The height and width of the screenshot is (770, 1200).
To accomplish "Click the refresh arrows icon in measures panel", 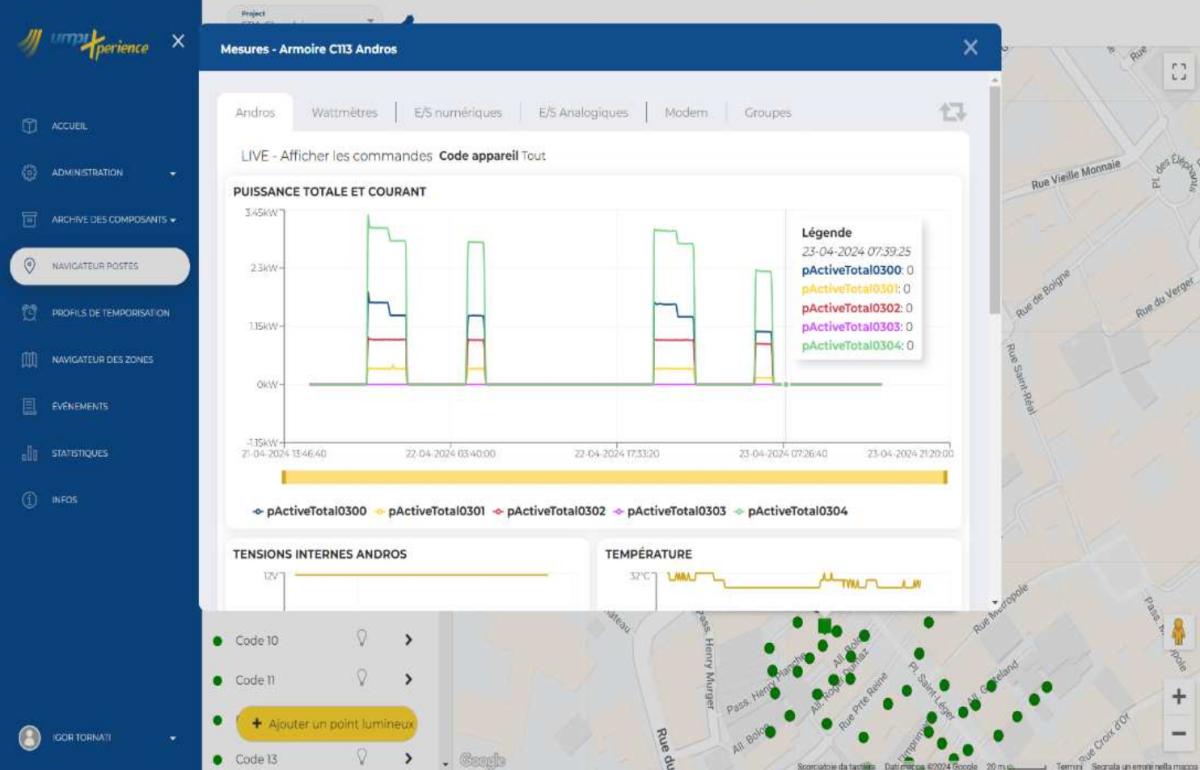I will pyautogui.click(x=952, y=112).
